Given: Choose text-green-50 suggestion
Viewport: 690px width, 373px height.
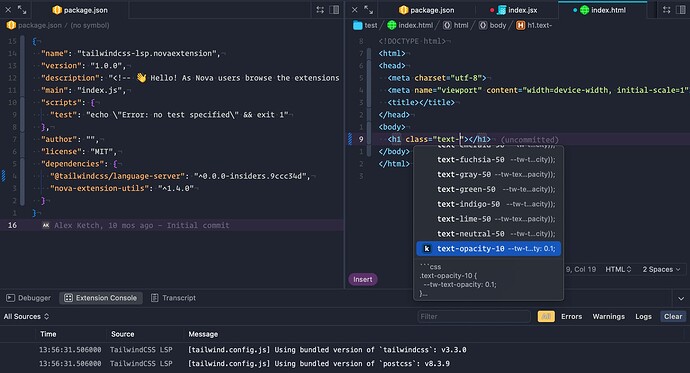Looking at the screenshot, I should pos(488,190).
